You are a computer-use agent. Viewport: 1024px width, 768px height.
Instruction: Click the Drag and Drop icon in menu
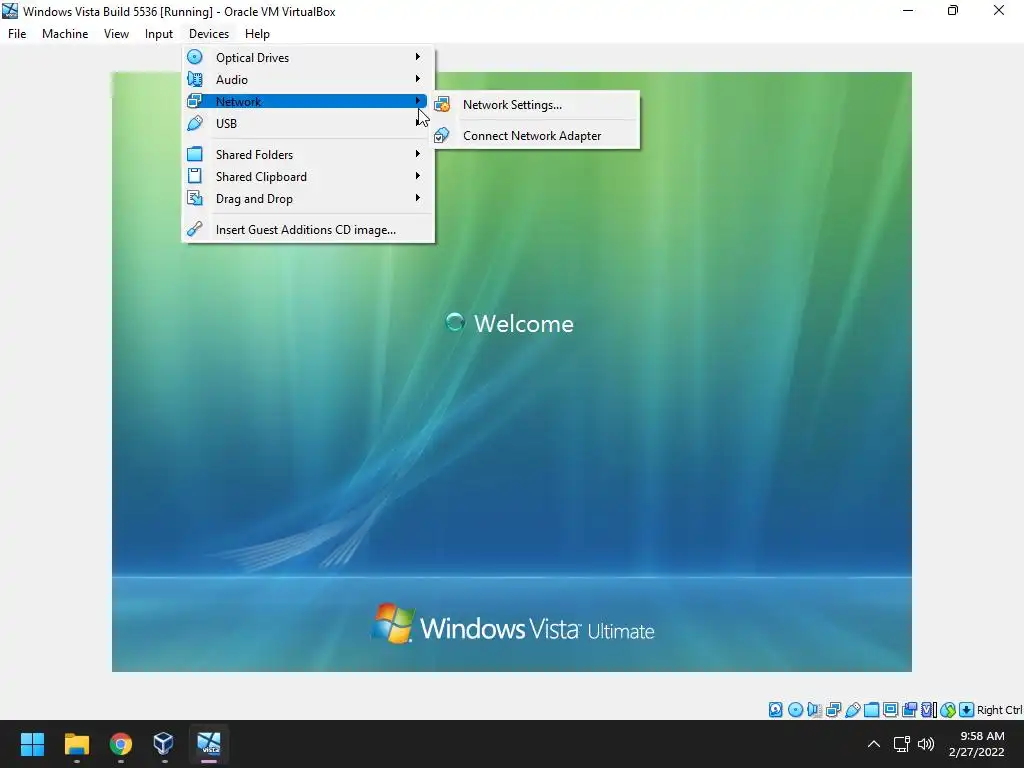pyautogui.click(x=195, y=198)
